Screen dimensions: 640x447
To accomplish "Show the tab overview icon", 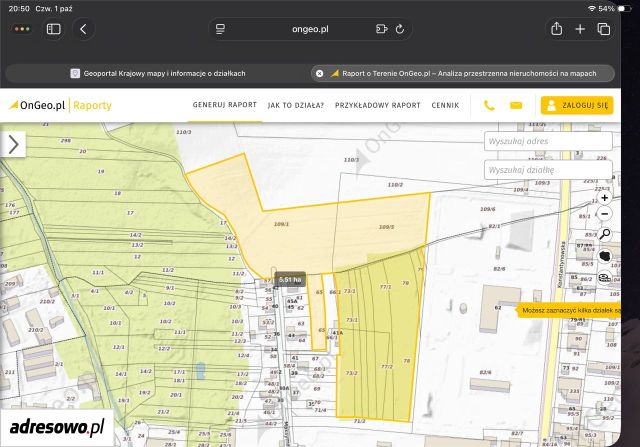I will click(x=604, y=29).
